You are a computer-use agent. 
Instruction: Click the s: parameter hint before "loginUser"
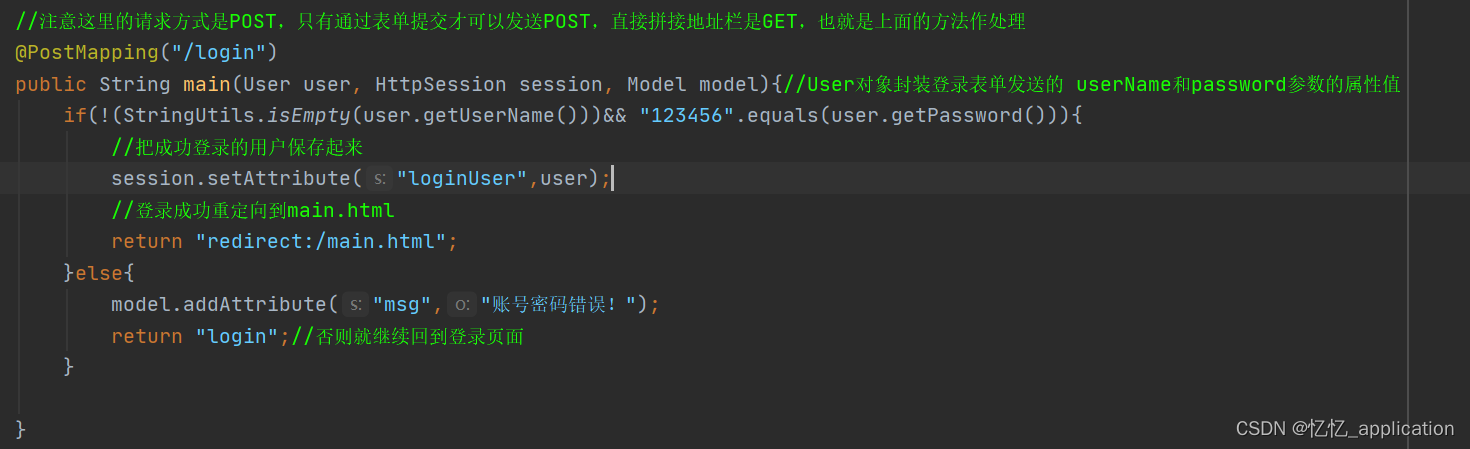(379, 179)
